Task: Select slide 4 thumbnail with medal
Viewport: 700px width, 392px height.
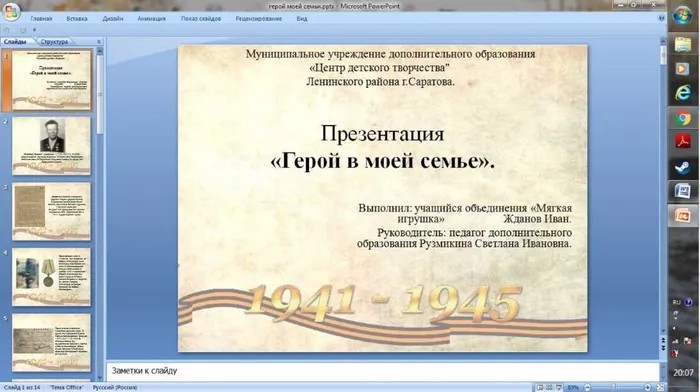Action: coord(51,277)
